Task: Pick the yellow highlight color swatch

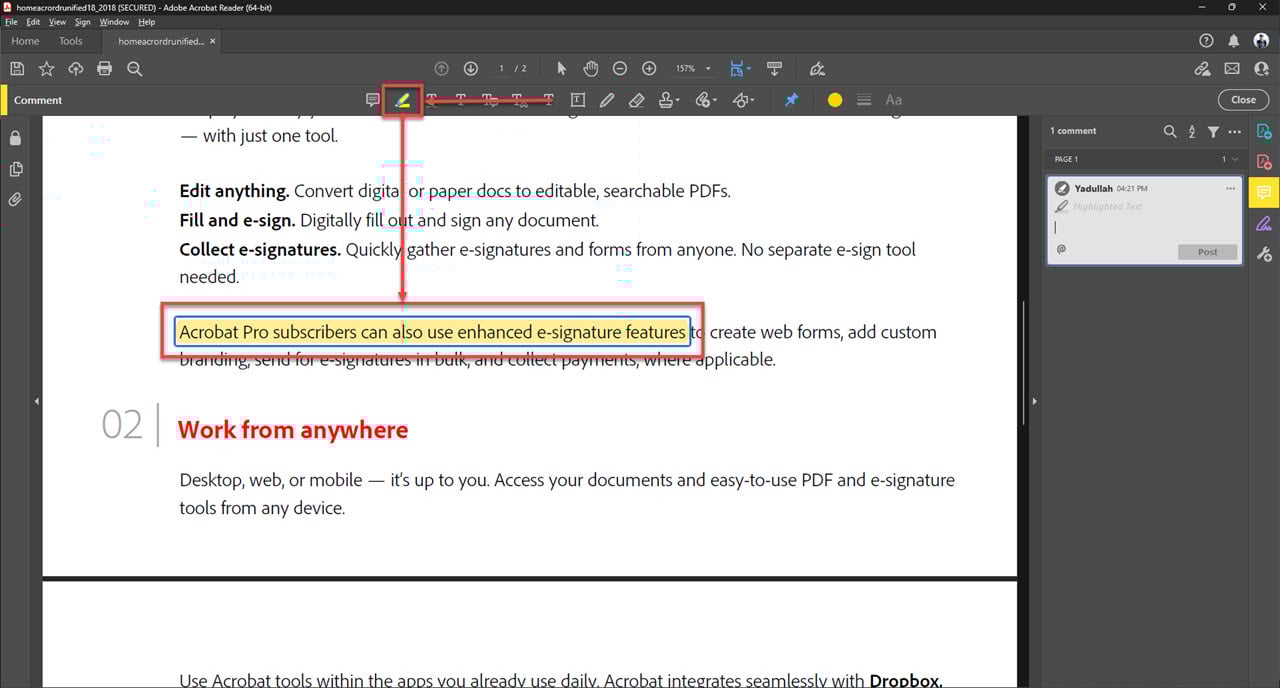Action: point(835,100)
